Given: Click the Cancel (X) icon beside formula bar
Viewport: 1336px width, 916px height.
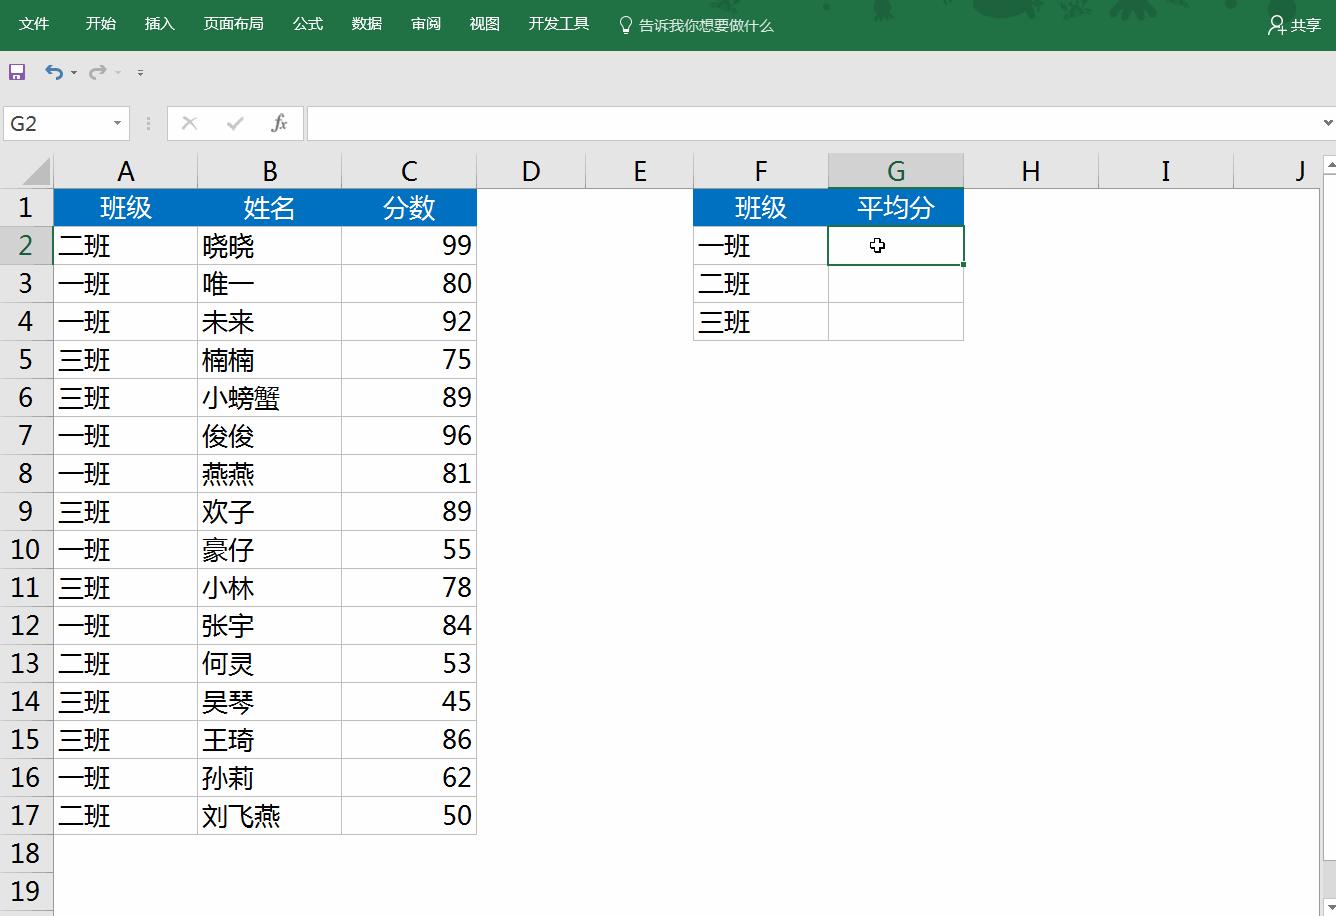Looking at the screenshot, I should pyautogui.click(x=189, y=123).
